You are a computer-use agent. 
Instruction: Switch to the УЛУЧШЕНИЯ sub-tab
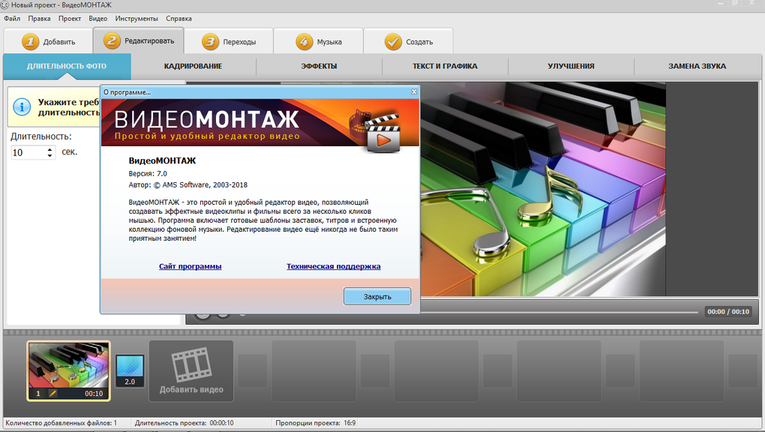(571, 66)
